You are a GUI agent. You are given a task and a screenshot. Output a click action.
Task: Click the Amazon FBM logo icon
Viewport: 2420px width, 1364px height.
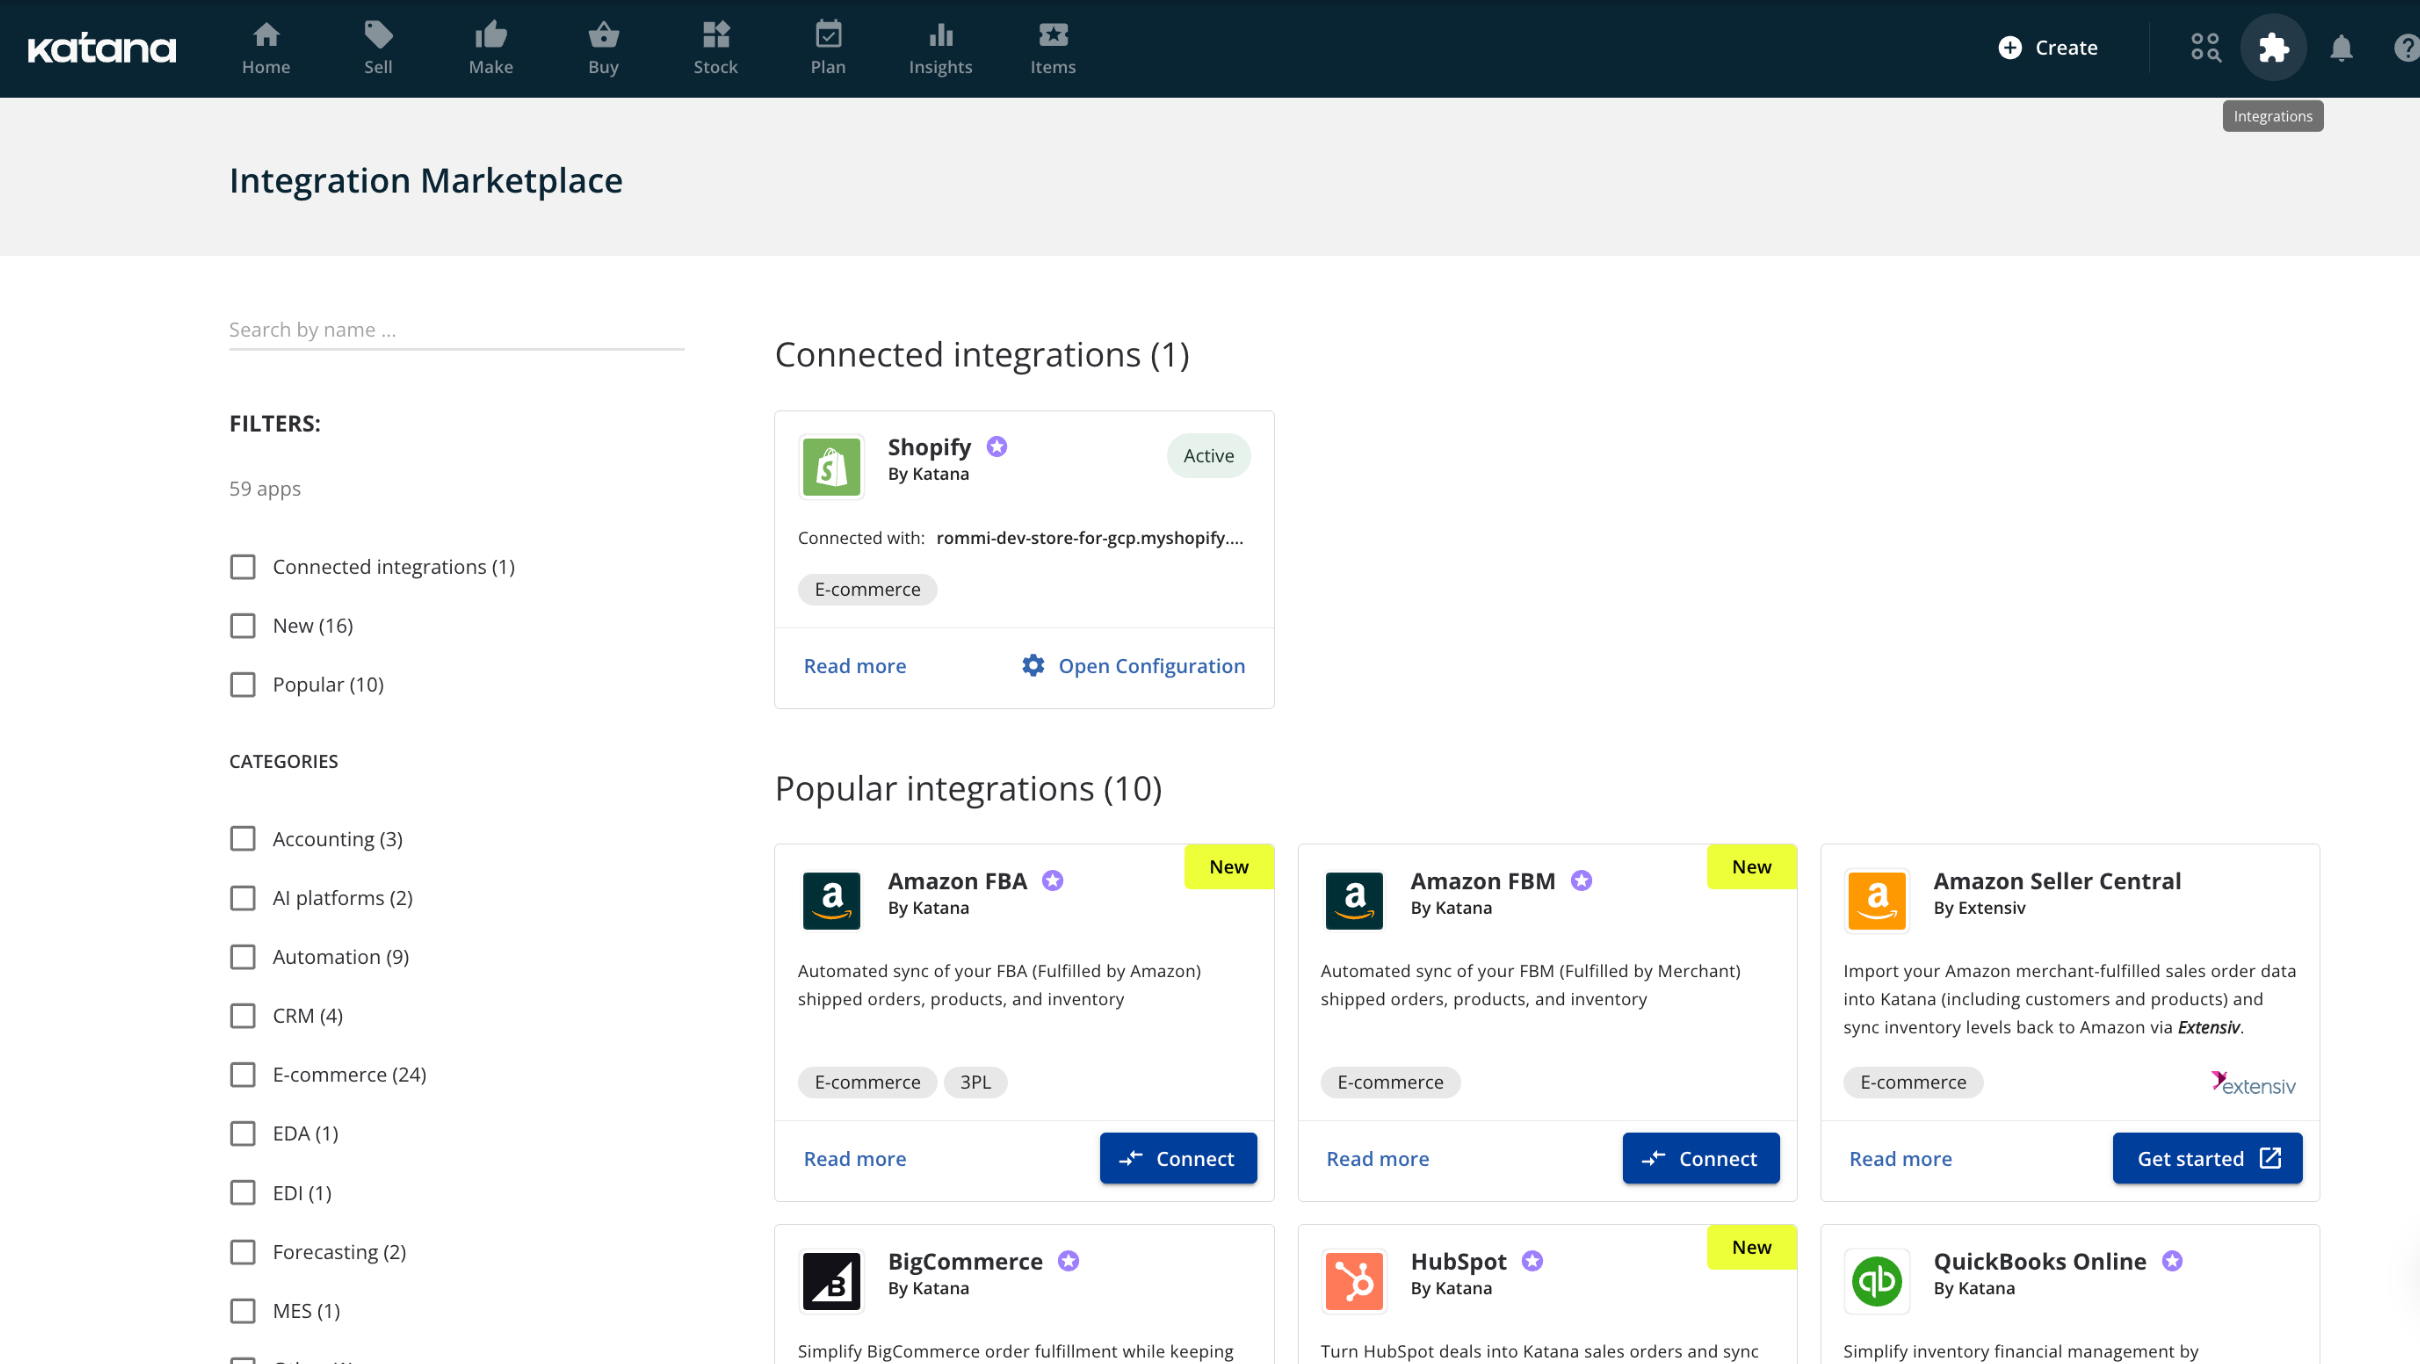[x=1354, y=901]
